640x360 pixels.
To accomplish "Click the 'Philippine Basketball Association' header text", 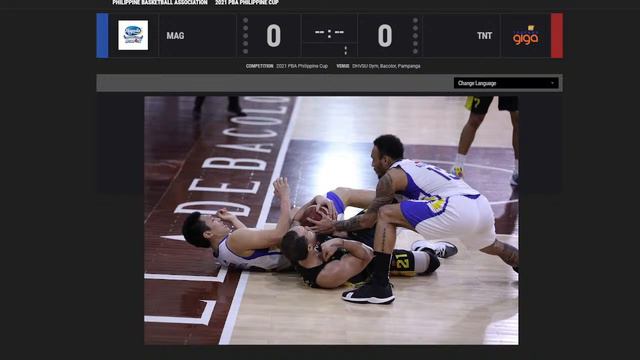I will click(160, 2).
